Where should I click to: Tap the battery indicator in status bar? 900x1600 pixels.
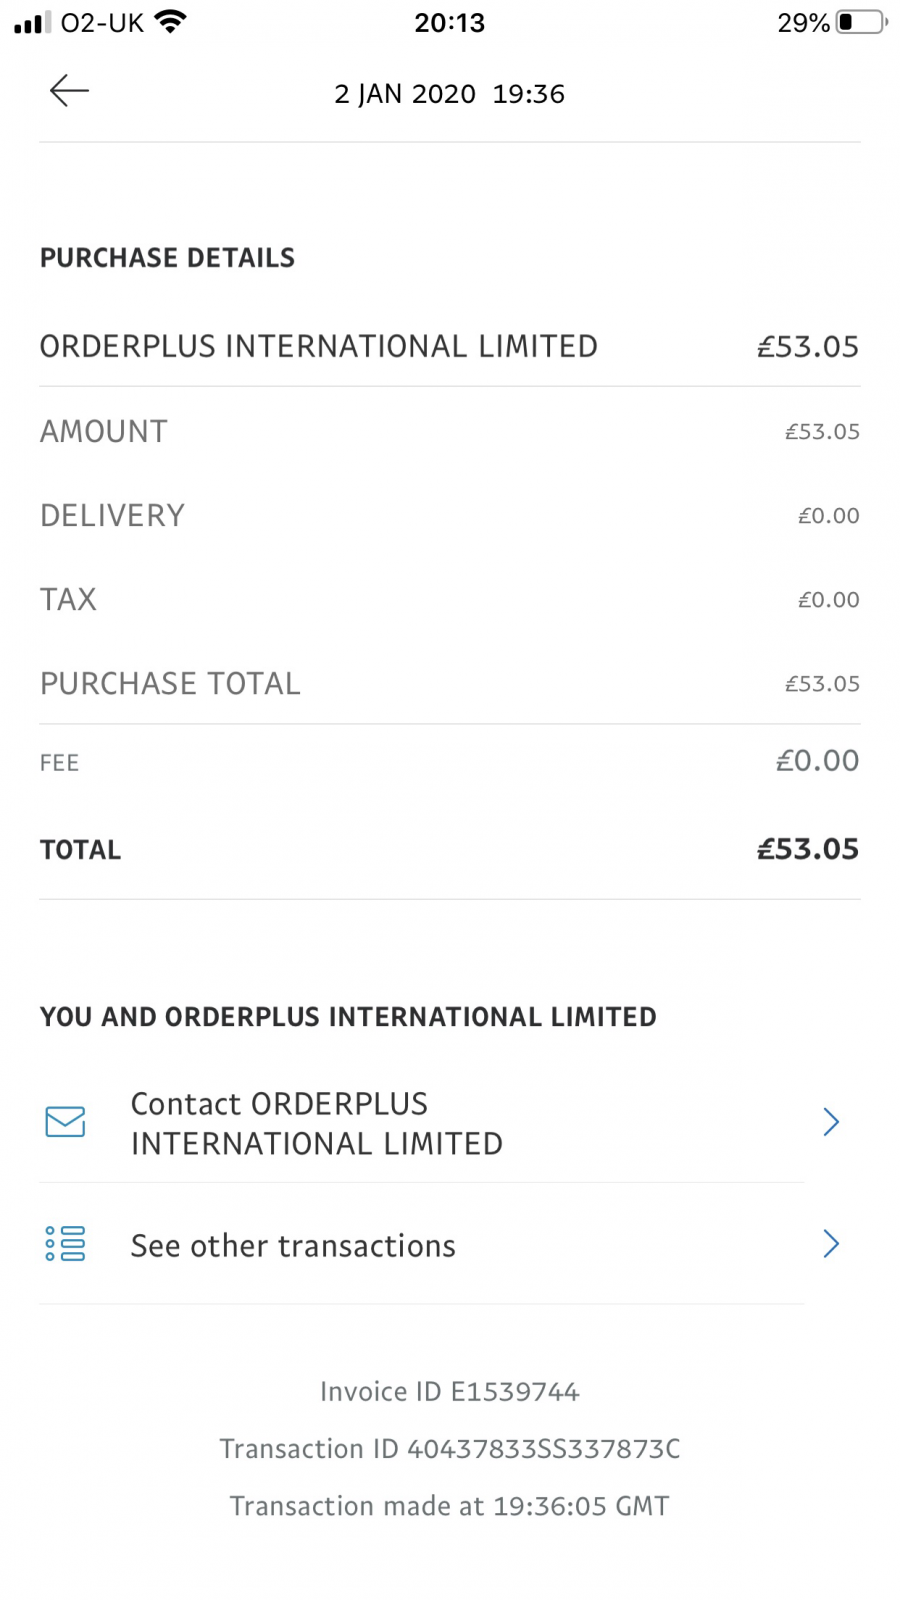tap(862, 22)
